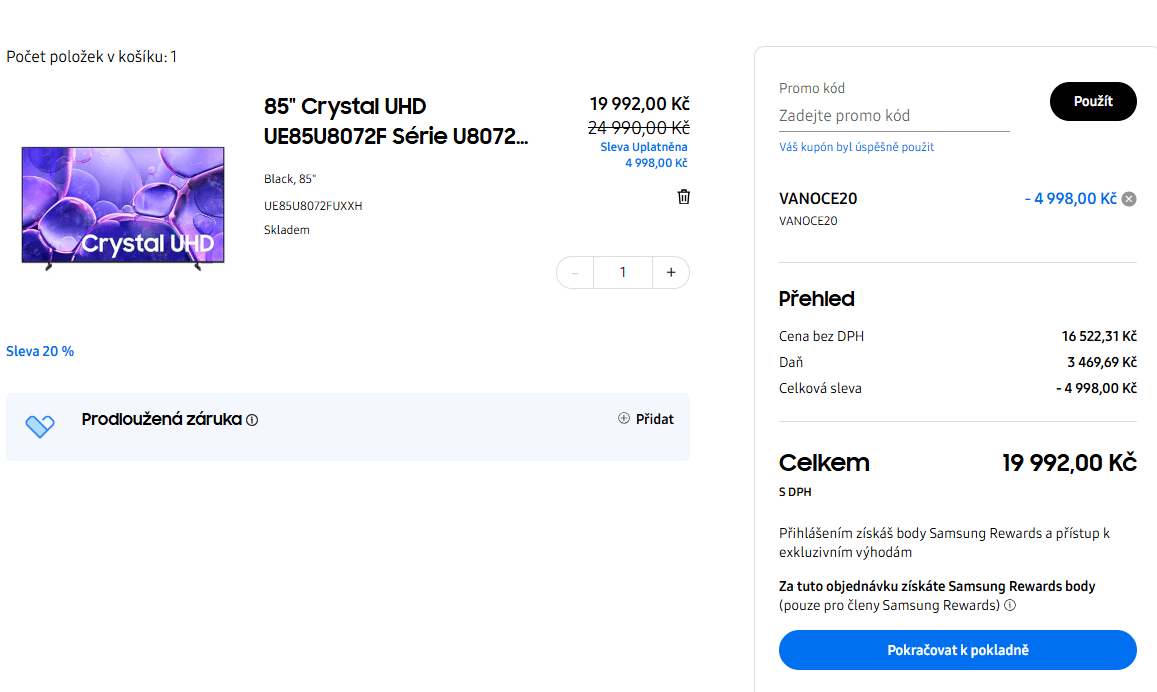Click the Celkem total amount

1068,462
